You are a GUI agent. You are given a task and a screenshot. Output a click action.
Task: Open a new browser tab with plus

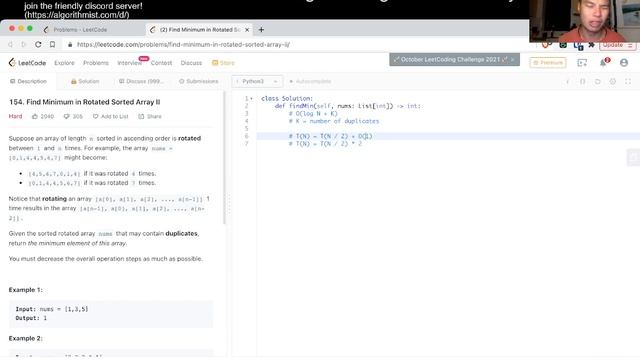tap(261, 30)
